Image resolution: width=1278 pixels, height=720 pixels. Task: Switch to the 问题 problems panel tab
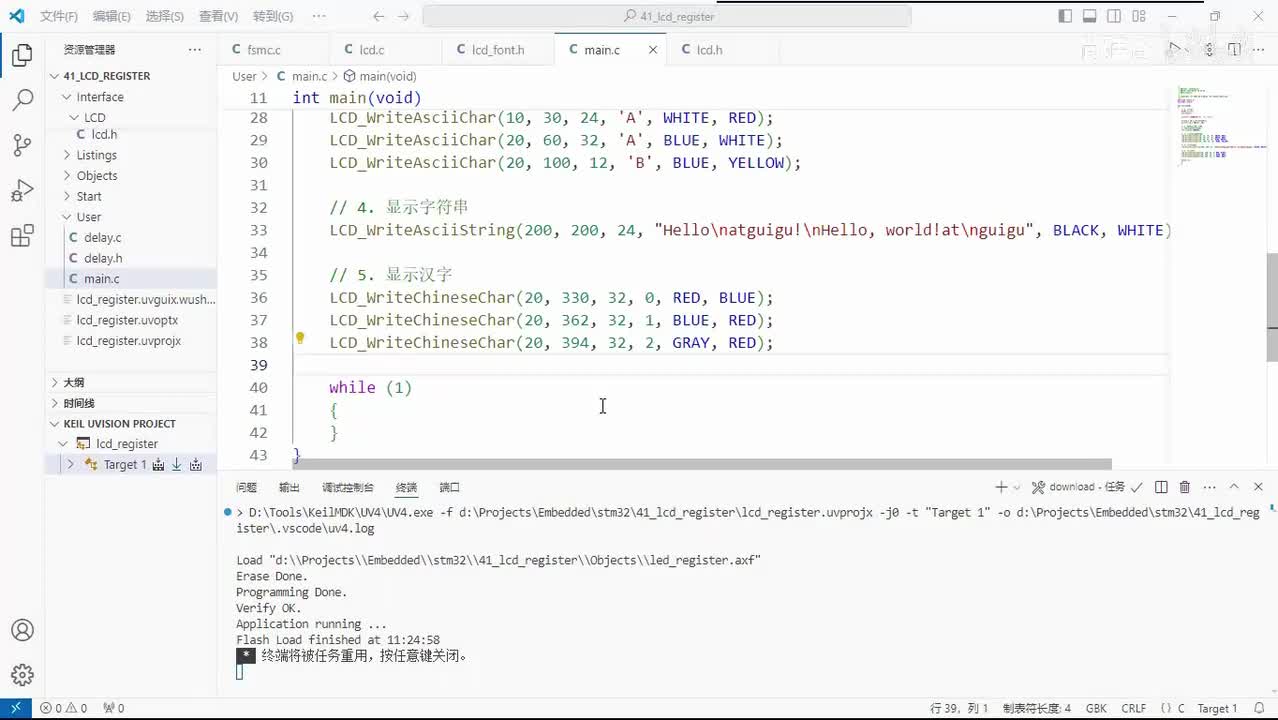coord(246,487)
